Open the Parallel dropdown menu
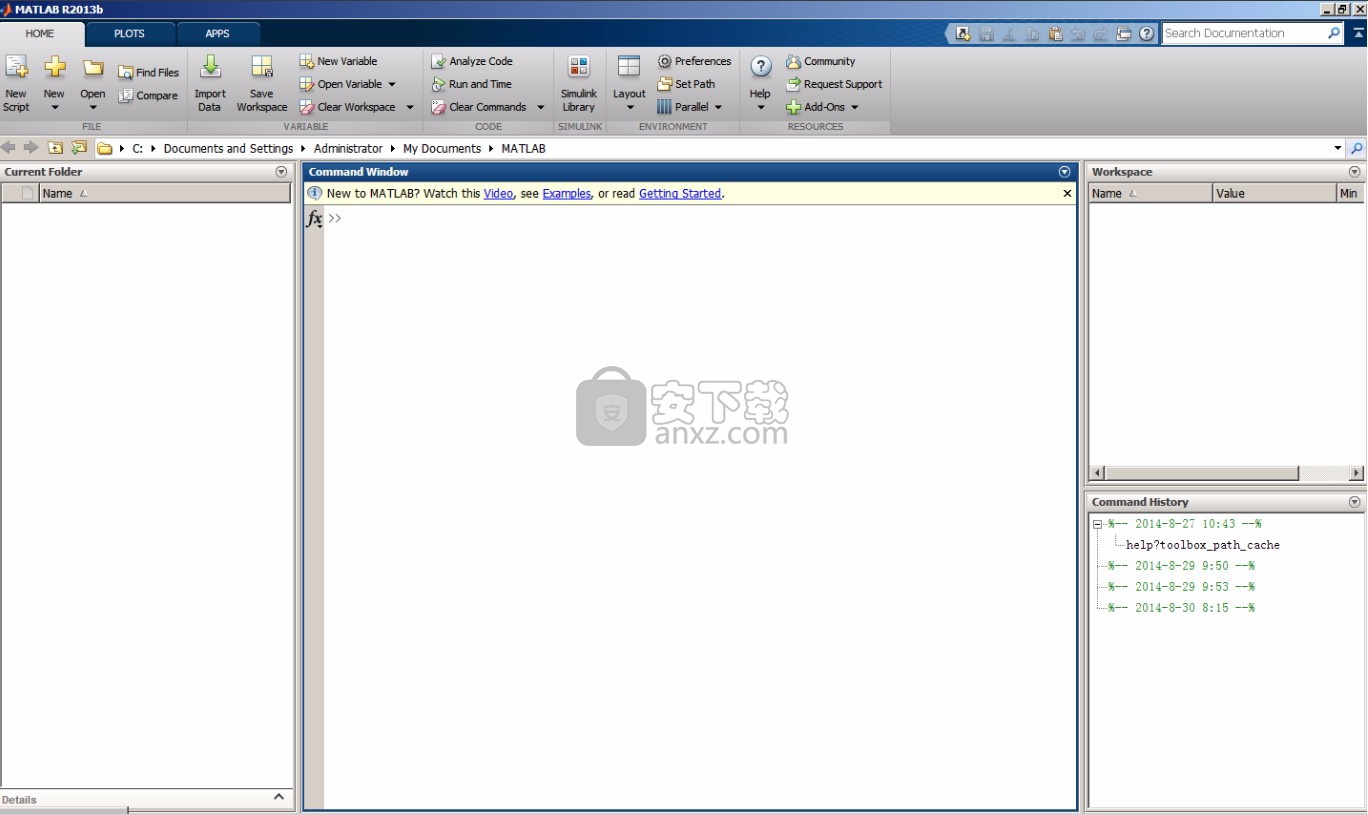Screen dimensions: 1368x815 click(689, 107)
